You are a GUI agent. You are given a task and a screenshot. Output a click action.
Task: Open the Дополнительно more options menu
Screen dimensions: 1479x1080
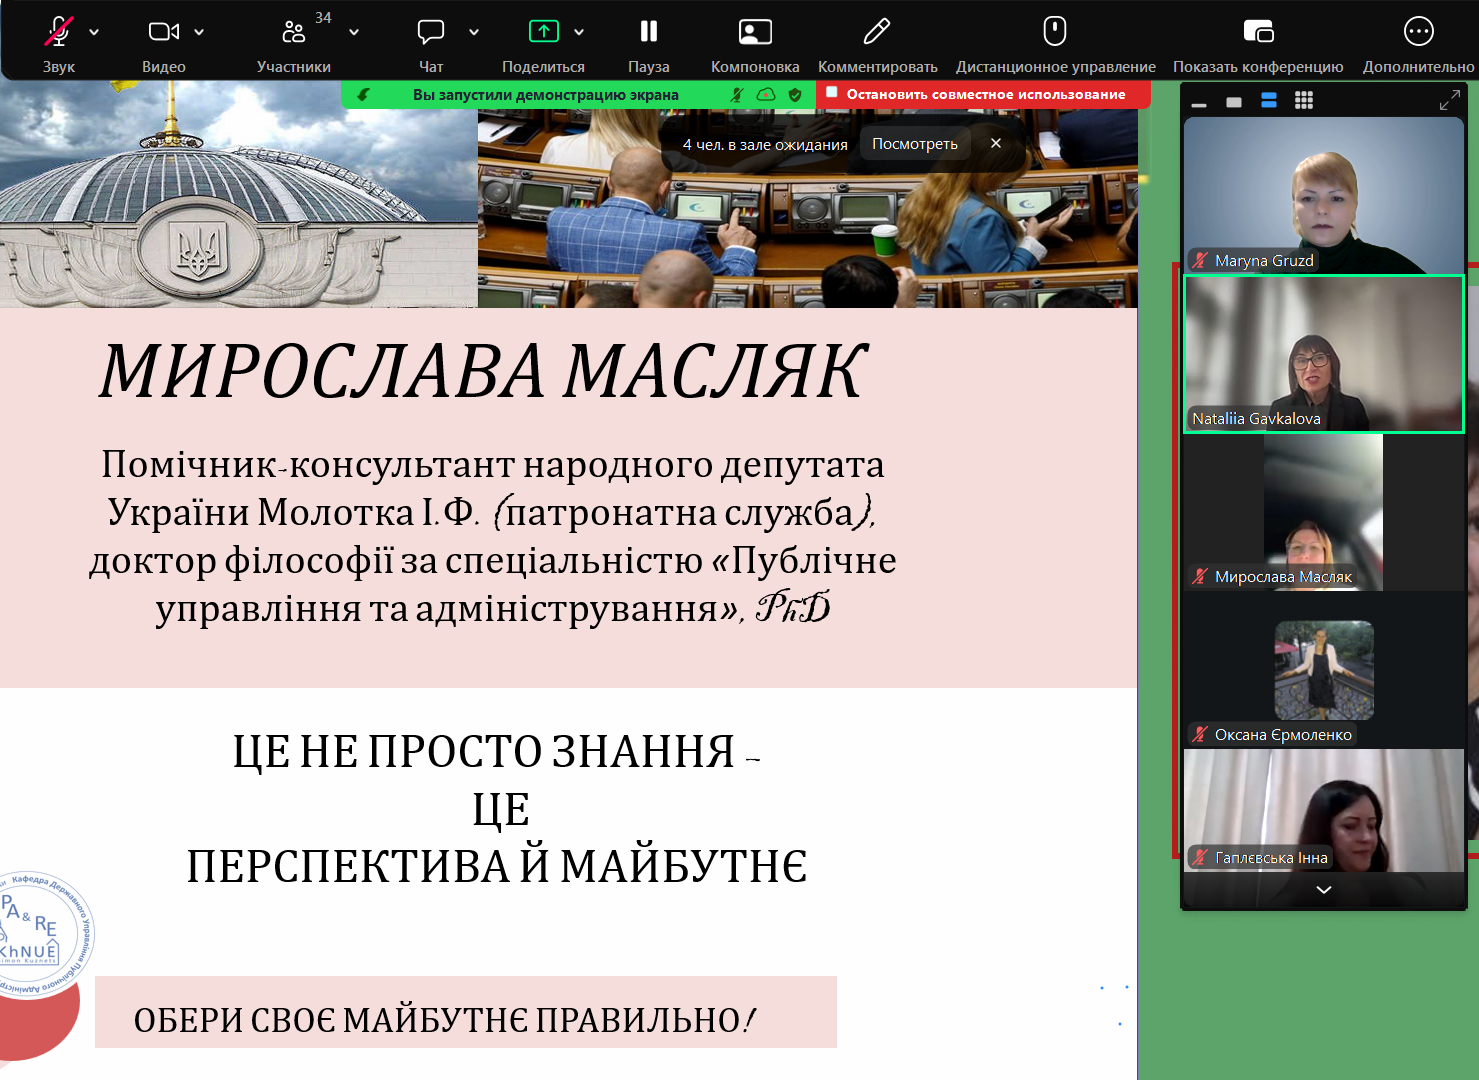(x=1417, y=33)
